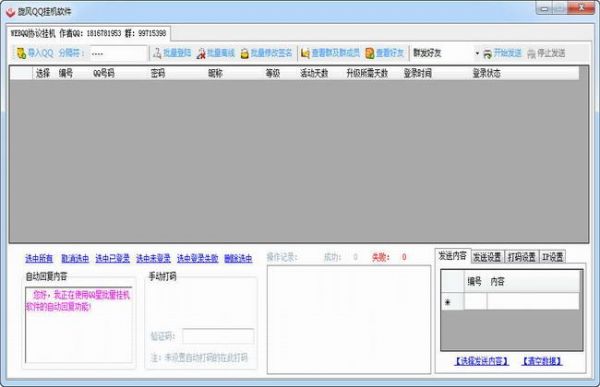
Task: Click the 删除选中 delete selected link
Action: point(238,259)
